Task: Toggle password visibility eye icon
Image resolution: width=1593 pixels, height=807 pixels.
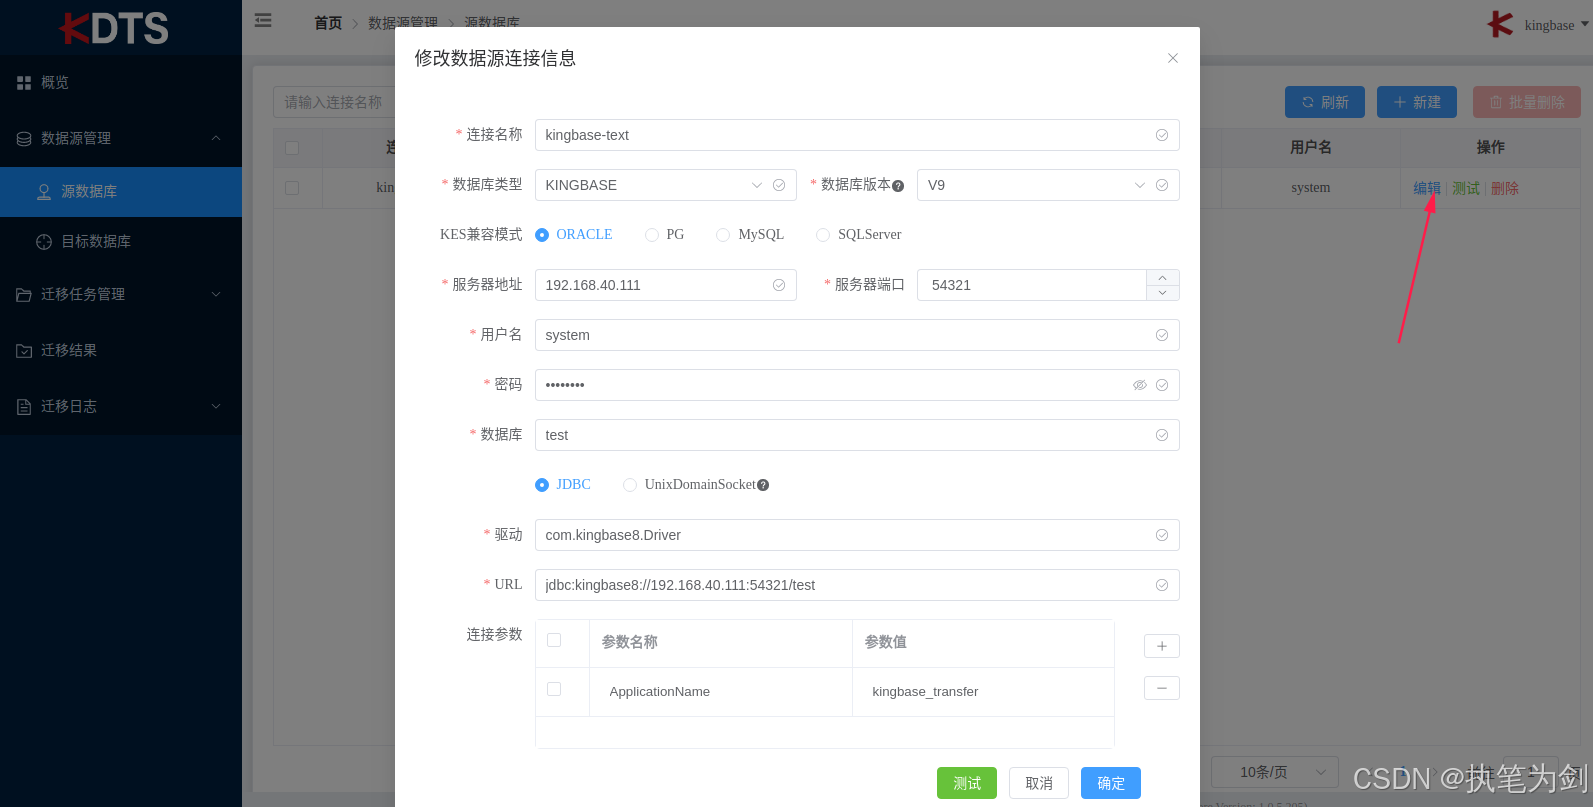Action: pos(1140,385)
